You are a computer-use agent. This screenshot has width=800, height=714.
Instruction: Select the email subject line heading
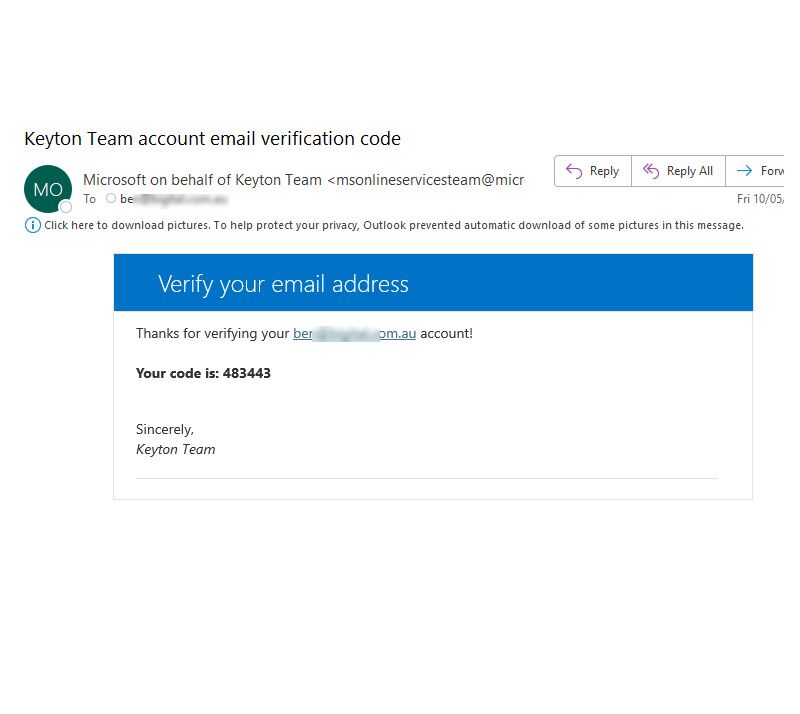[212, 139]
